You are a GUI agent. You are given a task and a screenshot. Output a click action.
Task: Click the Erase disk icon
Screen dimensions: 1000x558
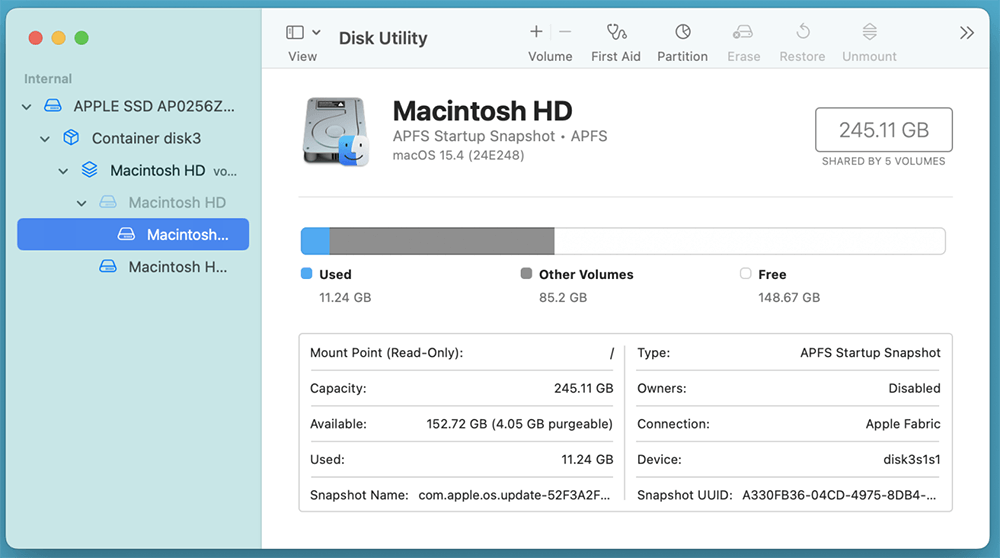743,31
